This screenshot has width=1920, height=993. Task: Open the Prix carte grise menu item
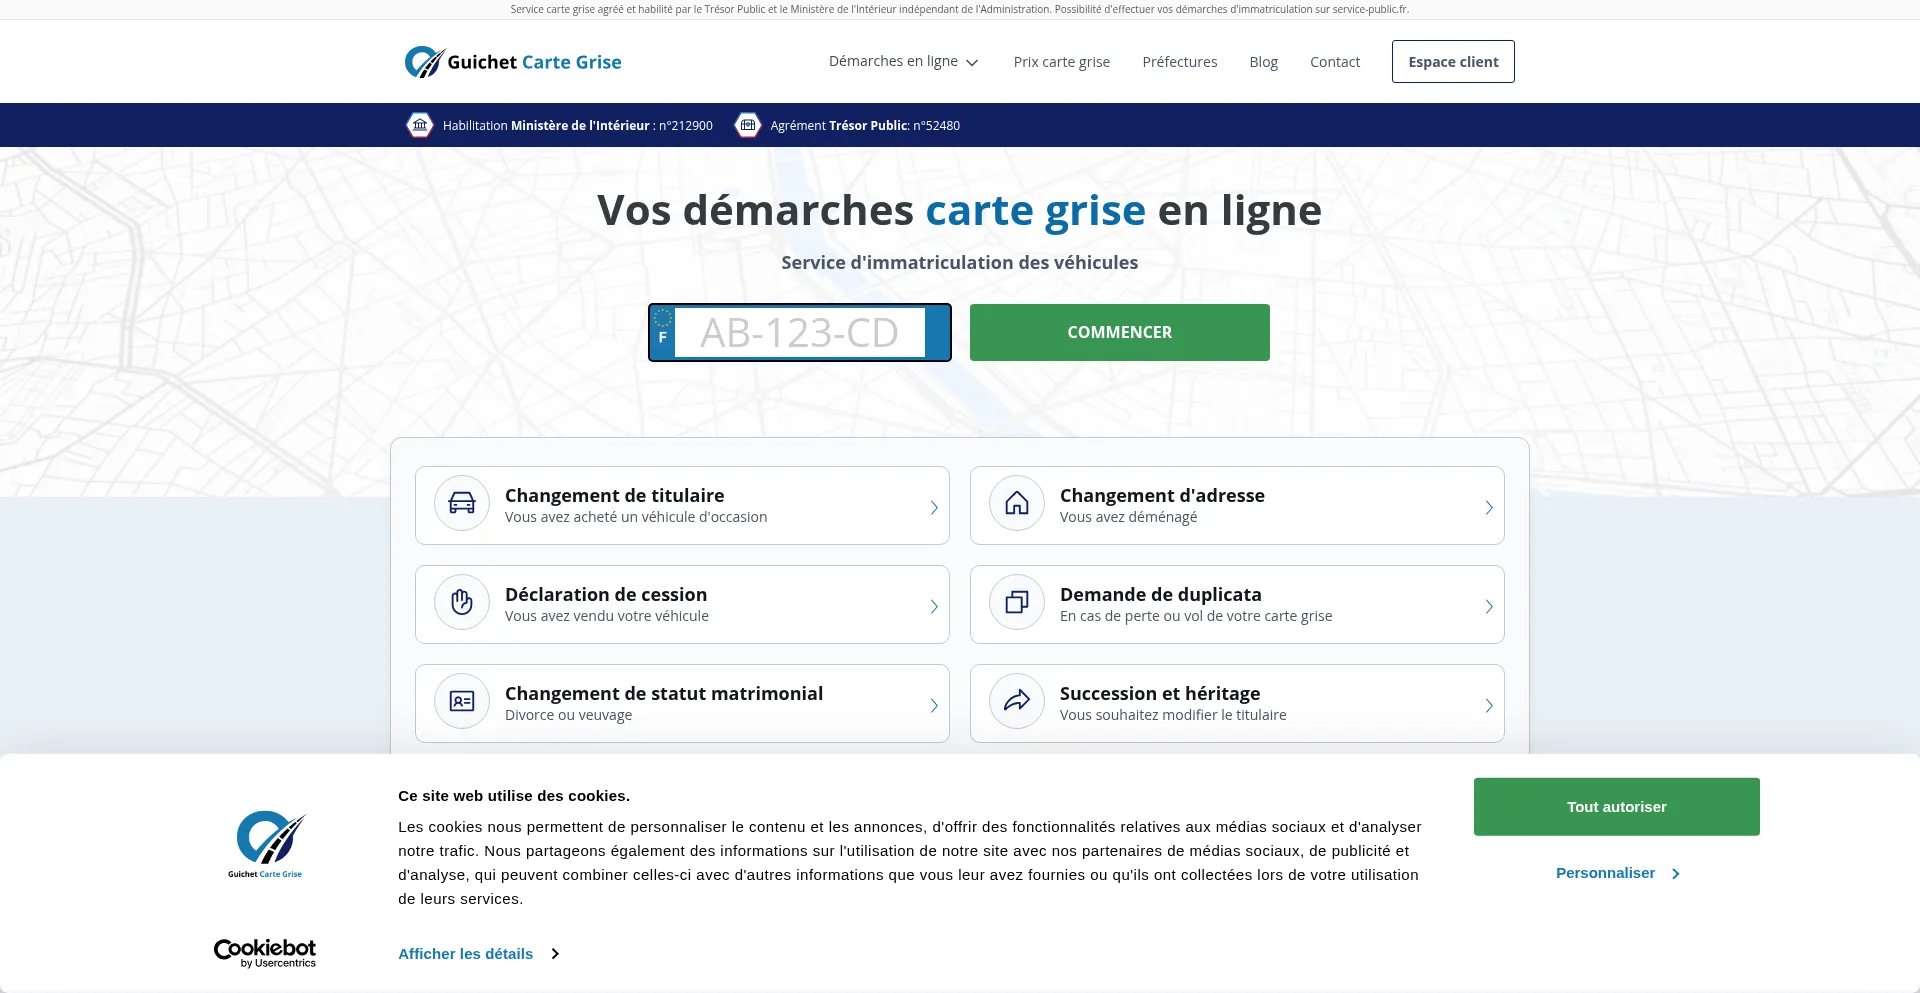point(1061,62)
